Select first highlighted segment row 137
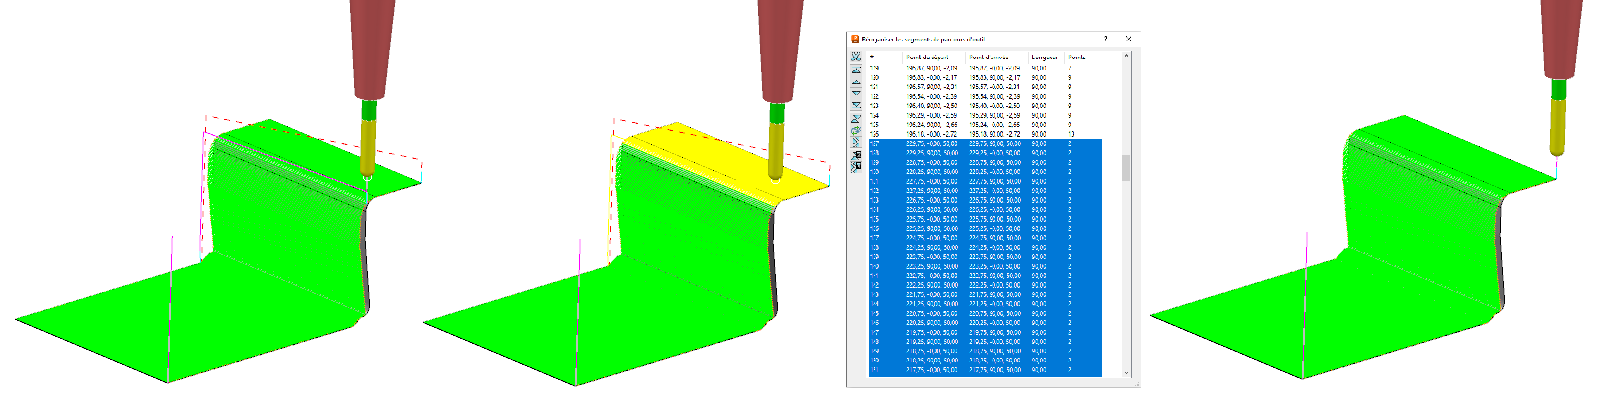 [984, 143]
